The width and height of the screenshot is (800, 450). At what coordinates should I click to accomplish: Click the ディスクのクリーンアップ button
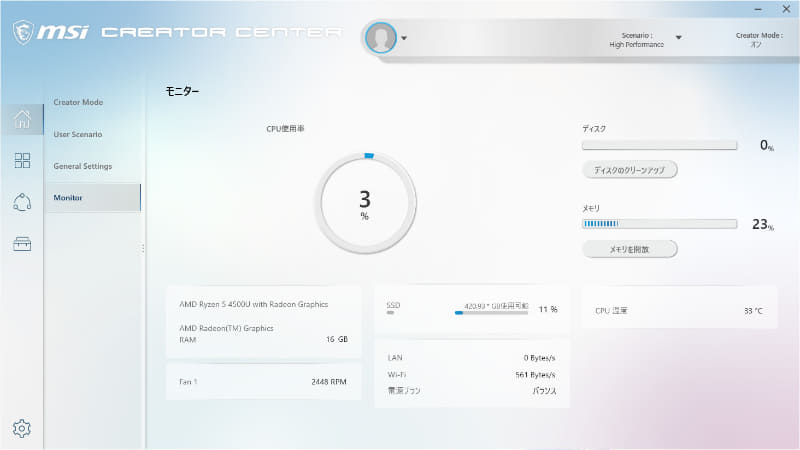click(630, 170)
